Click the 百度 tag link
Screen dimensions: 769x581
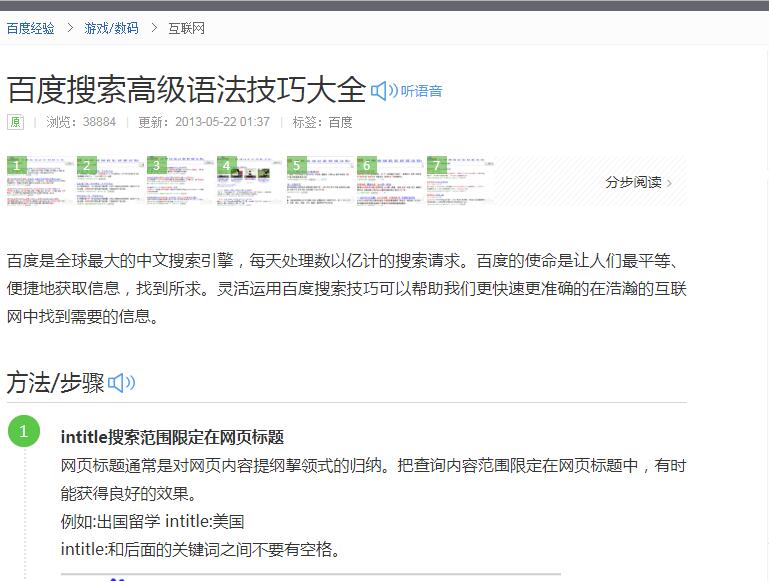(340, 122)
